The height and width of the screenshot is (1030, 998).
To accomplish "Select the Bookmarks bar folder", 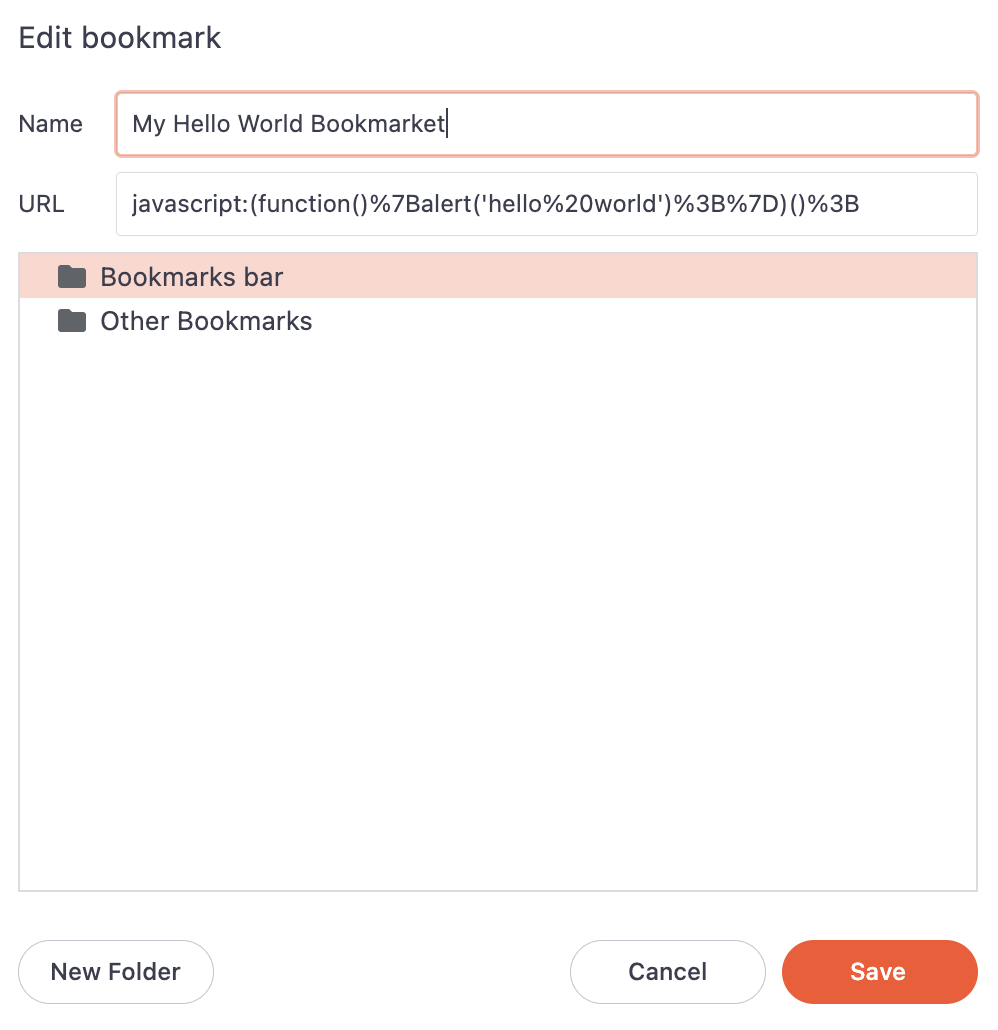I will 191,276.
